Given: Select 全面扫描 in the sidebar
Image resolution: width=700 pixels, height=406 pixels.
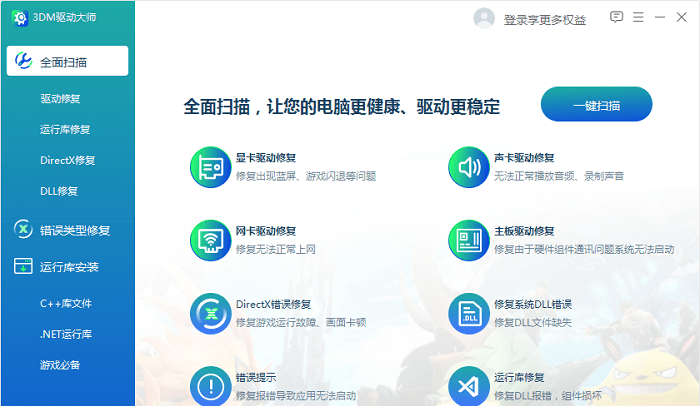Looking at the screenshot, I should click(x=67, y=61).
